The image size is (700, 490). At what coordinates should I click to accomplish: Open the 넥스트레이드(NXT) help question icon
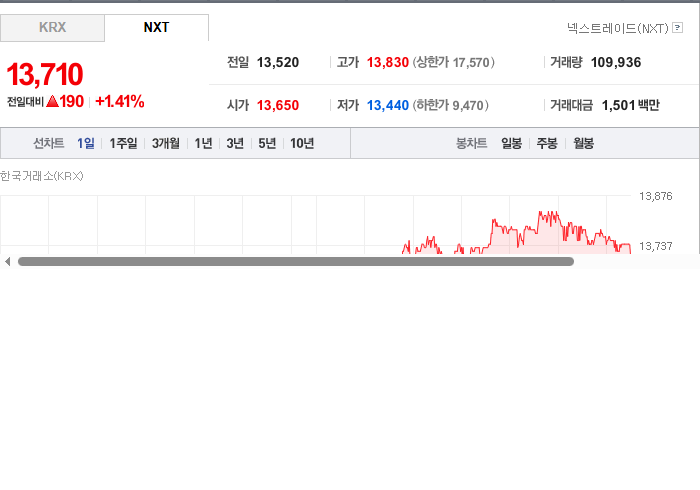coord(677,28)
